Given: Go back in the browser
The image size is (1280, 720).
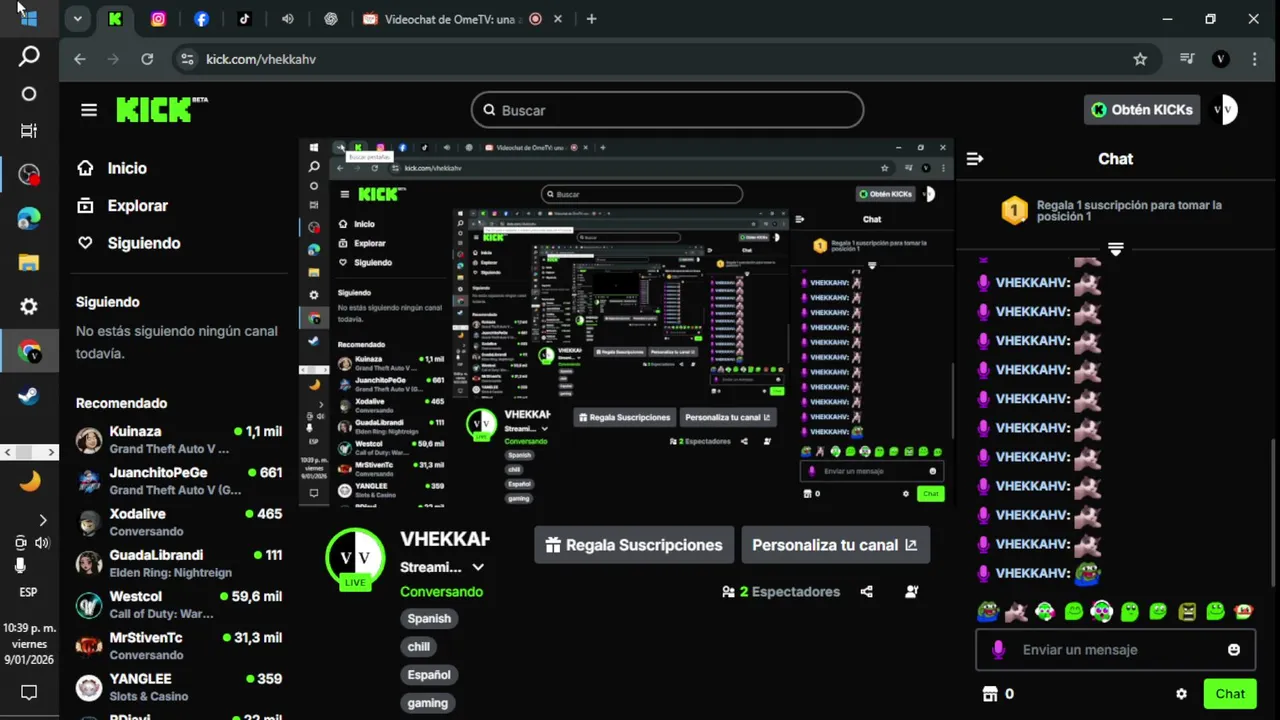Looking at the screenshot, I should click(80, 59).
